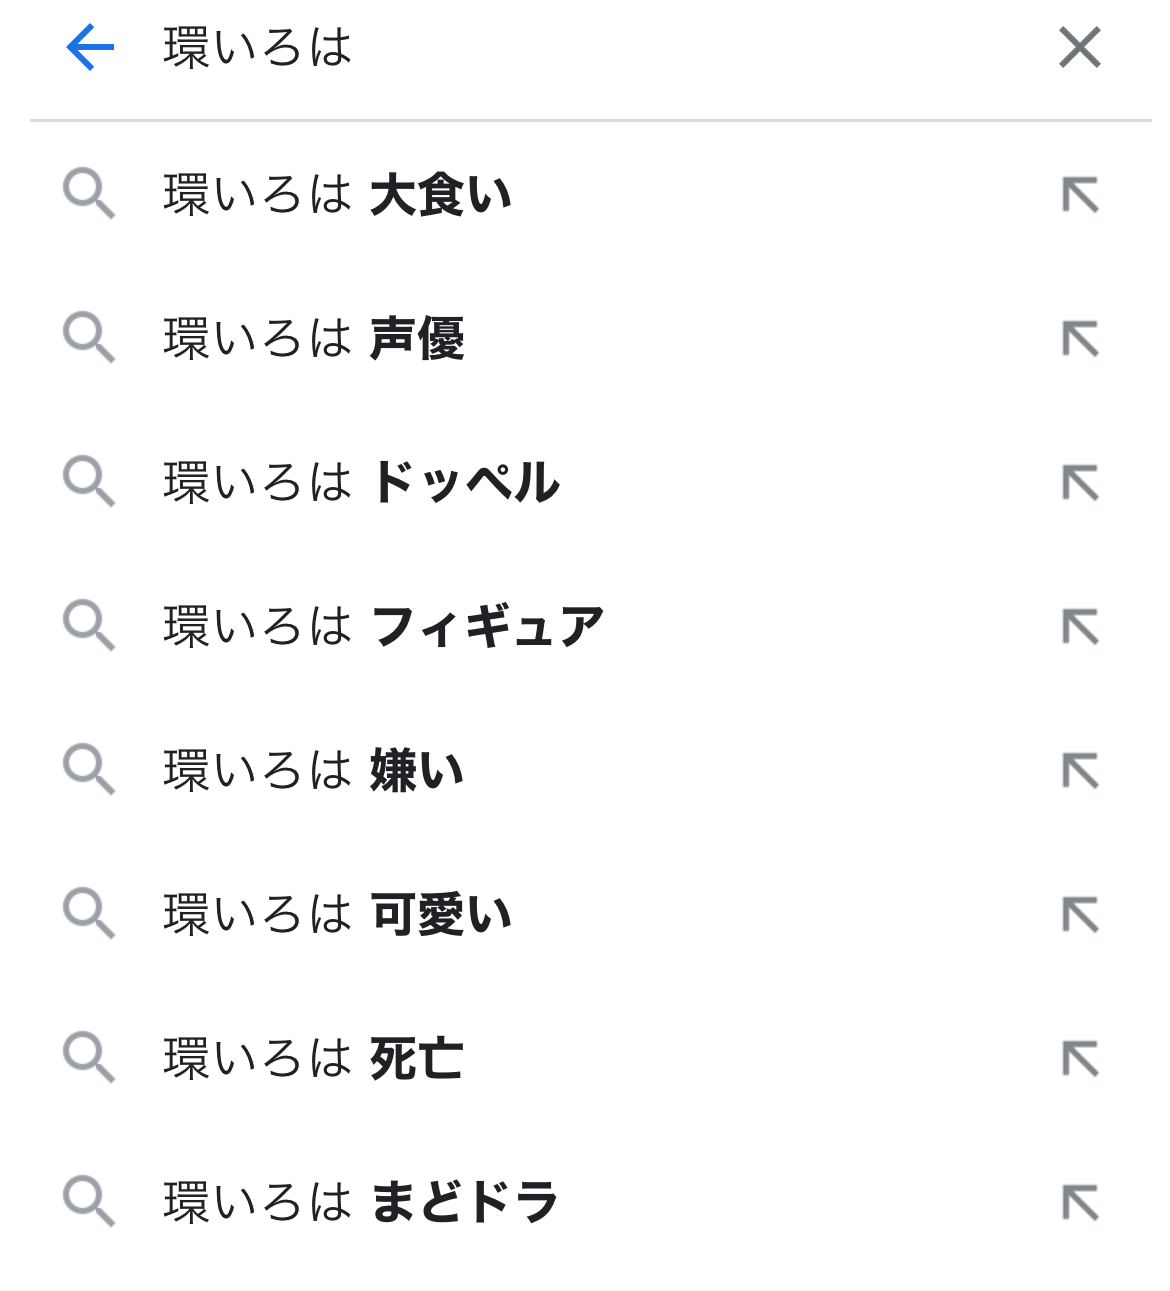Tap the insert arrow beside まどドラ
The image size is (1170, 1291).
click(x=1080, y=1203)
